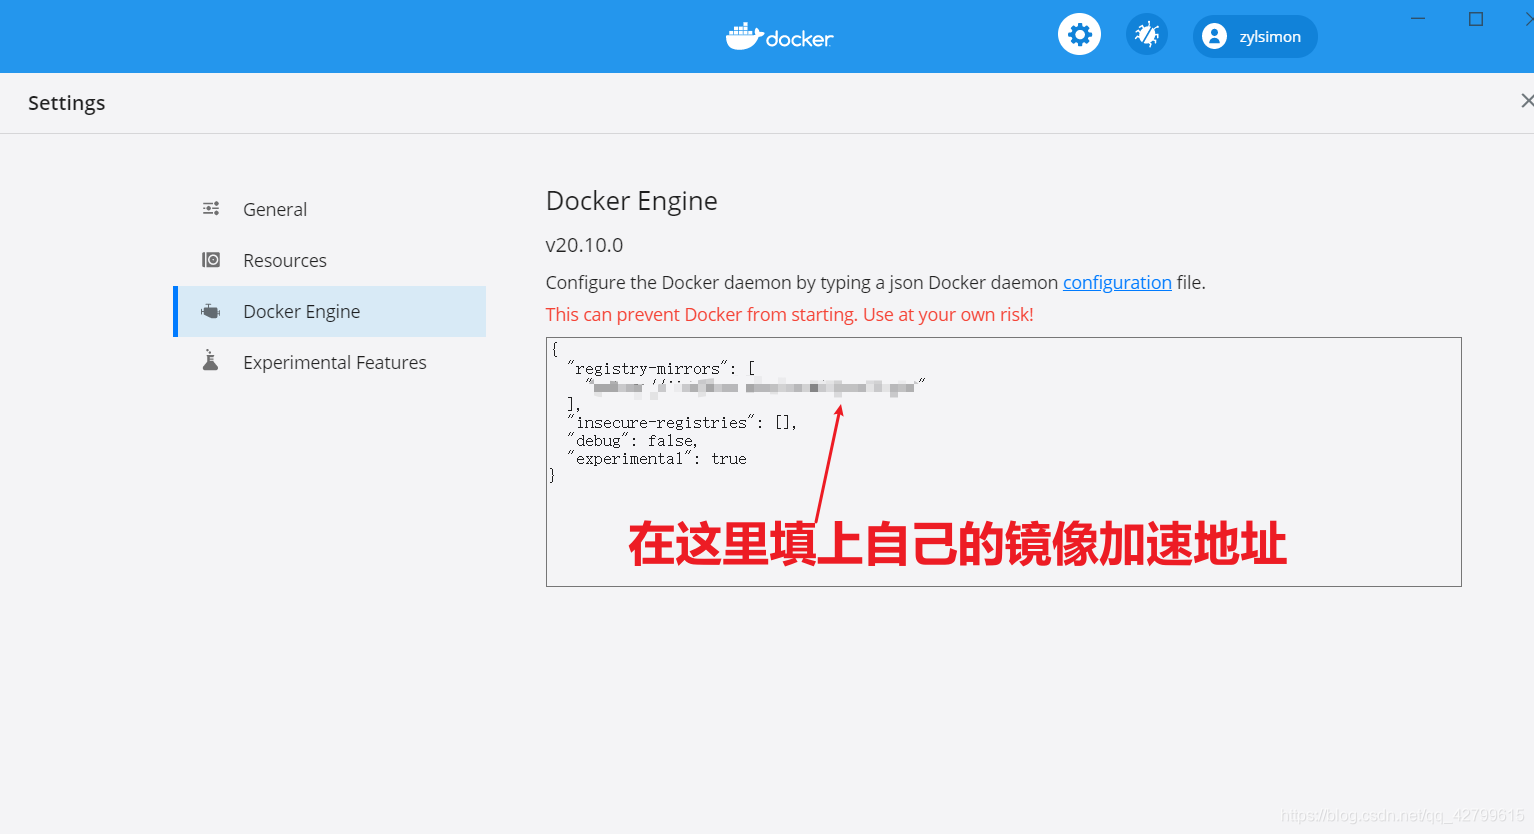The width and height of the screenshot is (1534, 834).
Task: Click the blurred mirror URL value
Action: point(755,387)
